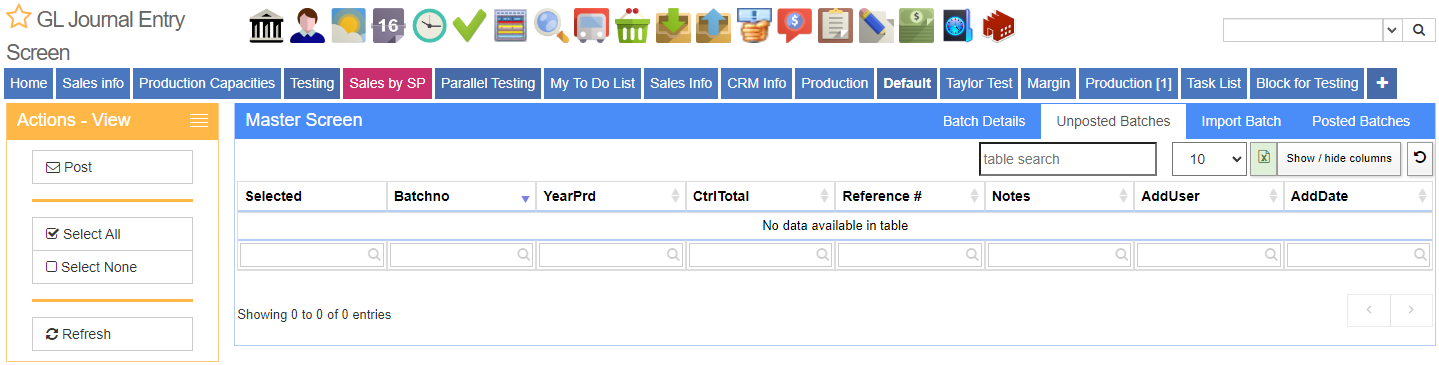This screenshot has width=1439, height=365.
Task: Click Show / hide columns button
Action: point(1339,158)
